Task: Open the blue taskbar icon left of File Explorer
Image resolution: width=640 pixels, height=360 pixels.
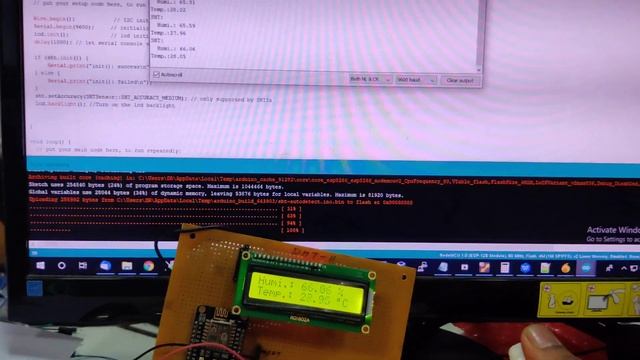Action: (x=105, y=266)
